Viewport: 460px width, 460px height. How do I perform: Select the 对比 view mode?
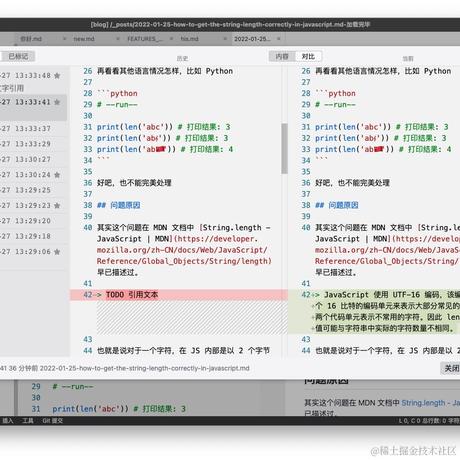click(x=308, y=56)
